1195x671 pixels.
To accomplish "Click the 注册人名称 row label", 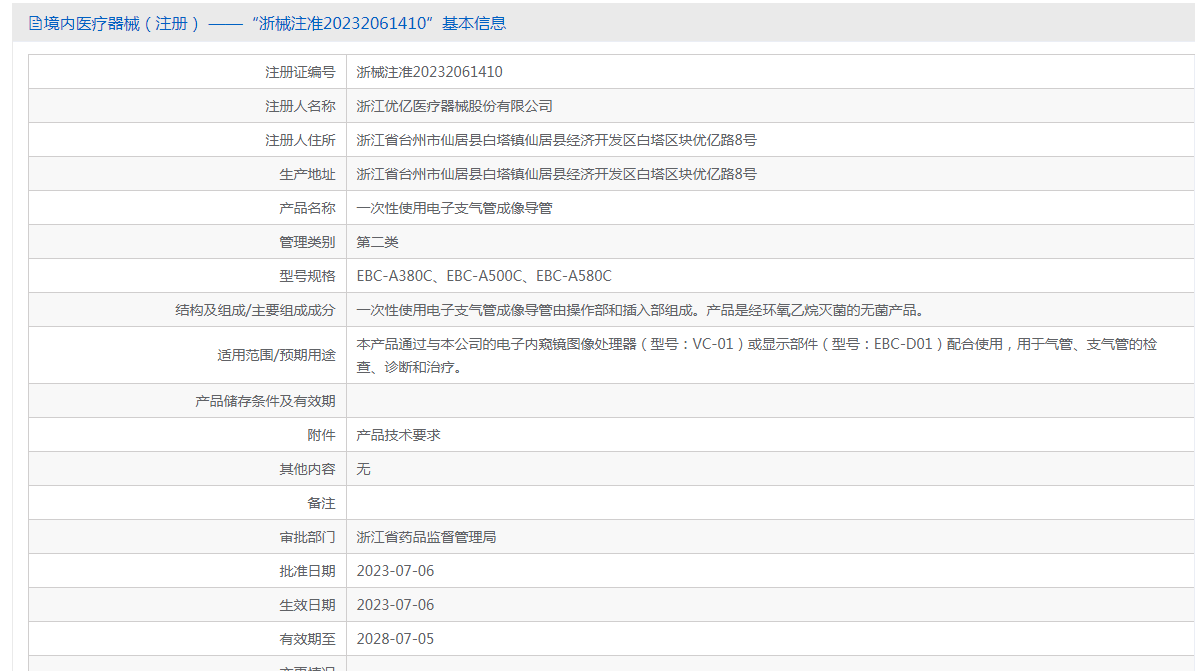I will (x=300, y=106).
